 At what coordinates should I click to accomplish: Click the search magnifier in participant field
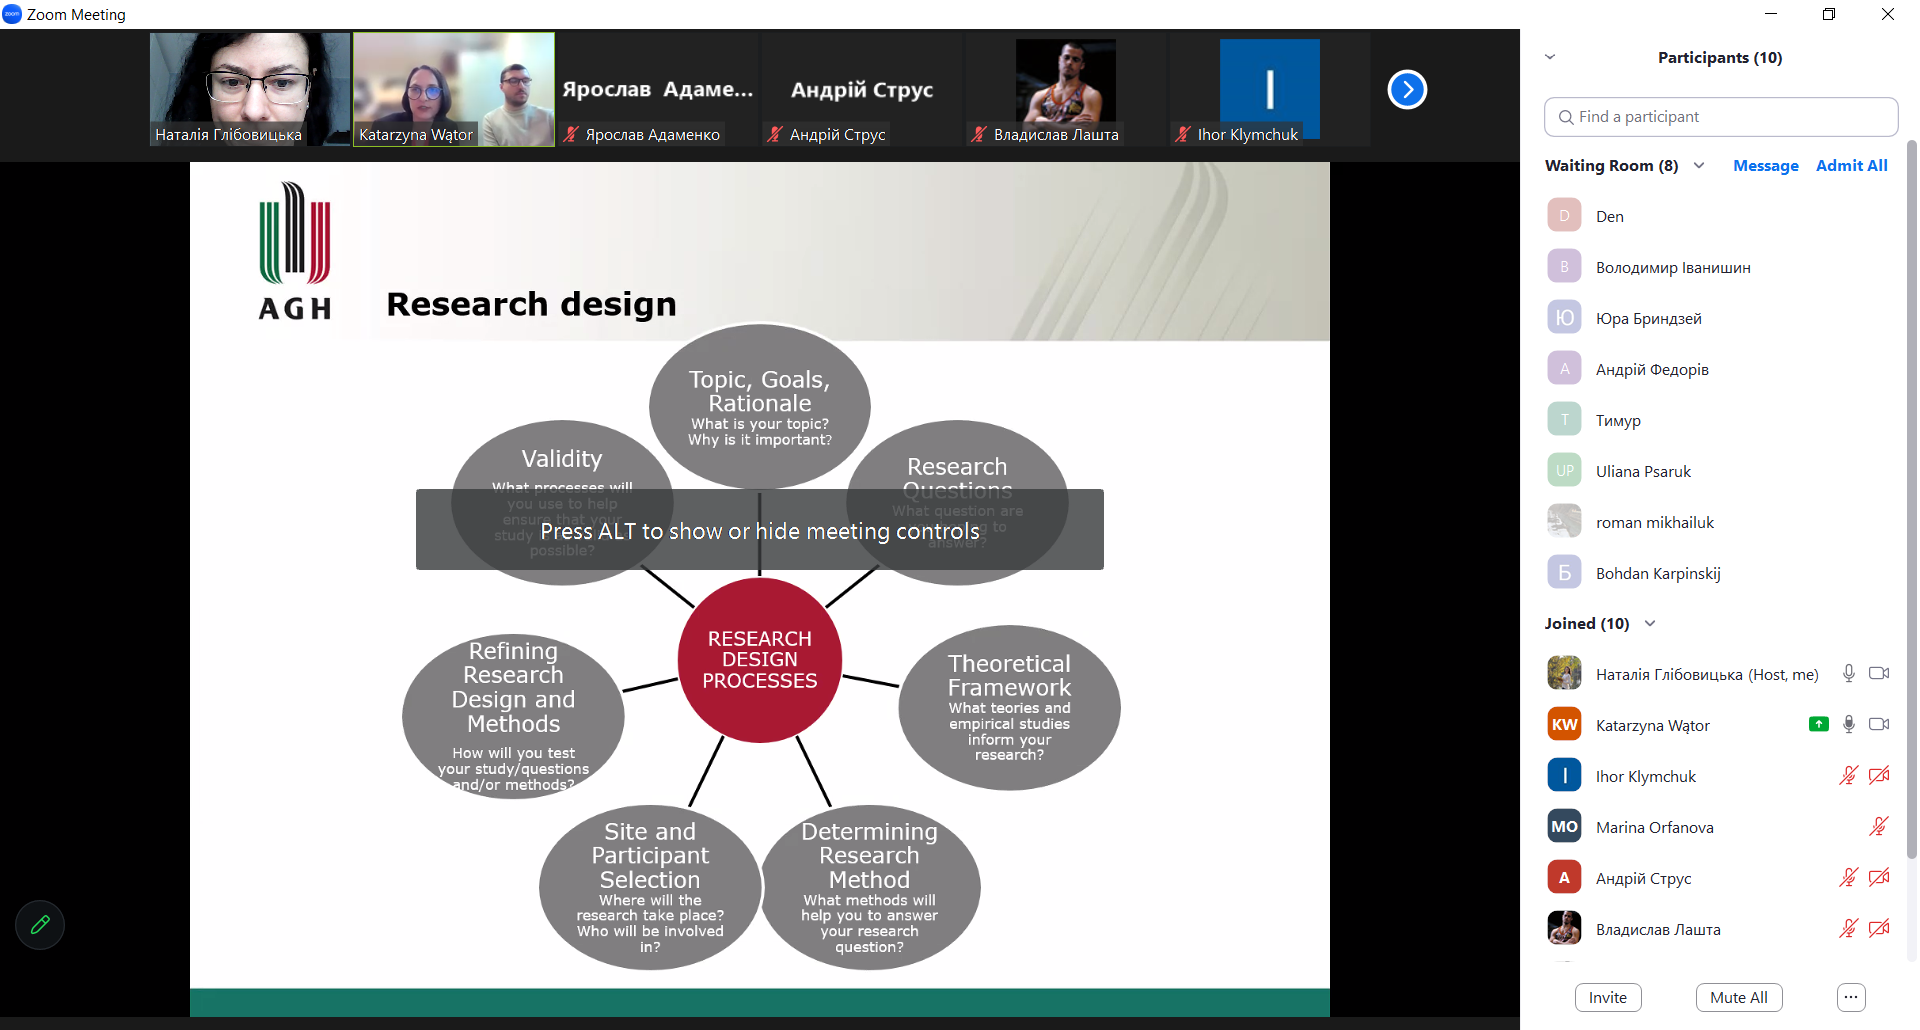[x=1566, y=117]
